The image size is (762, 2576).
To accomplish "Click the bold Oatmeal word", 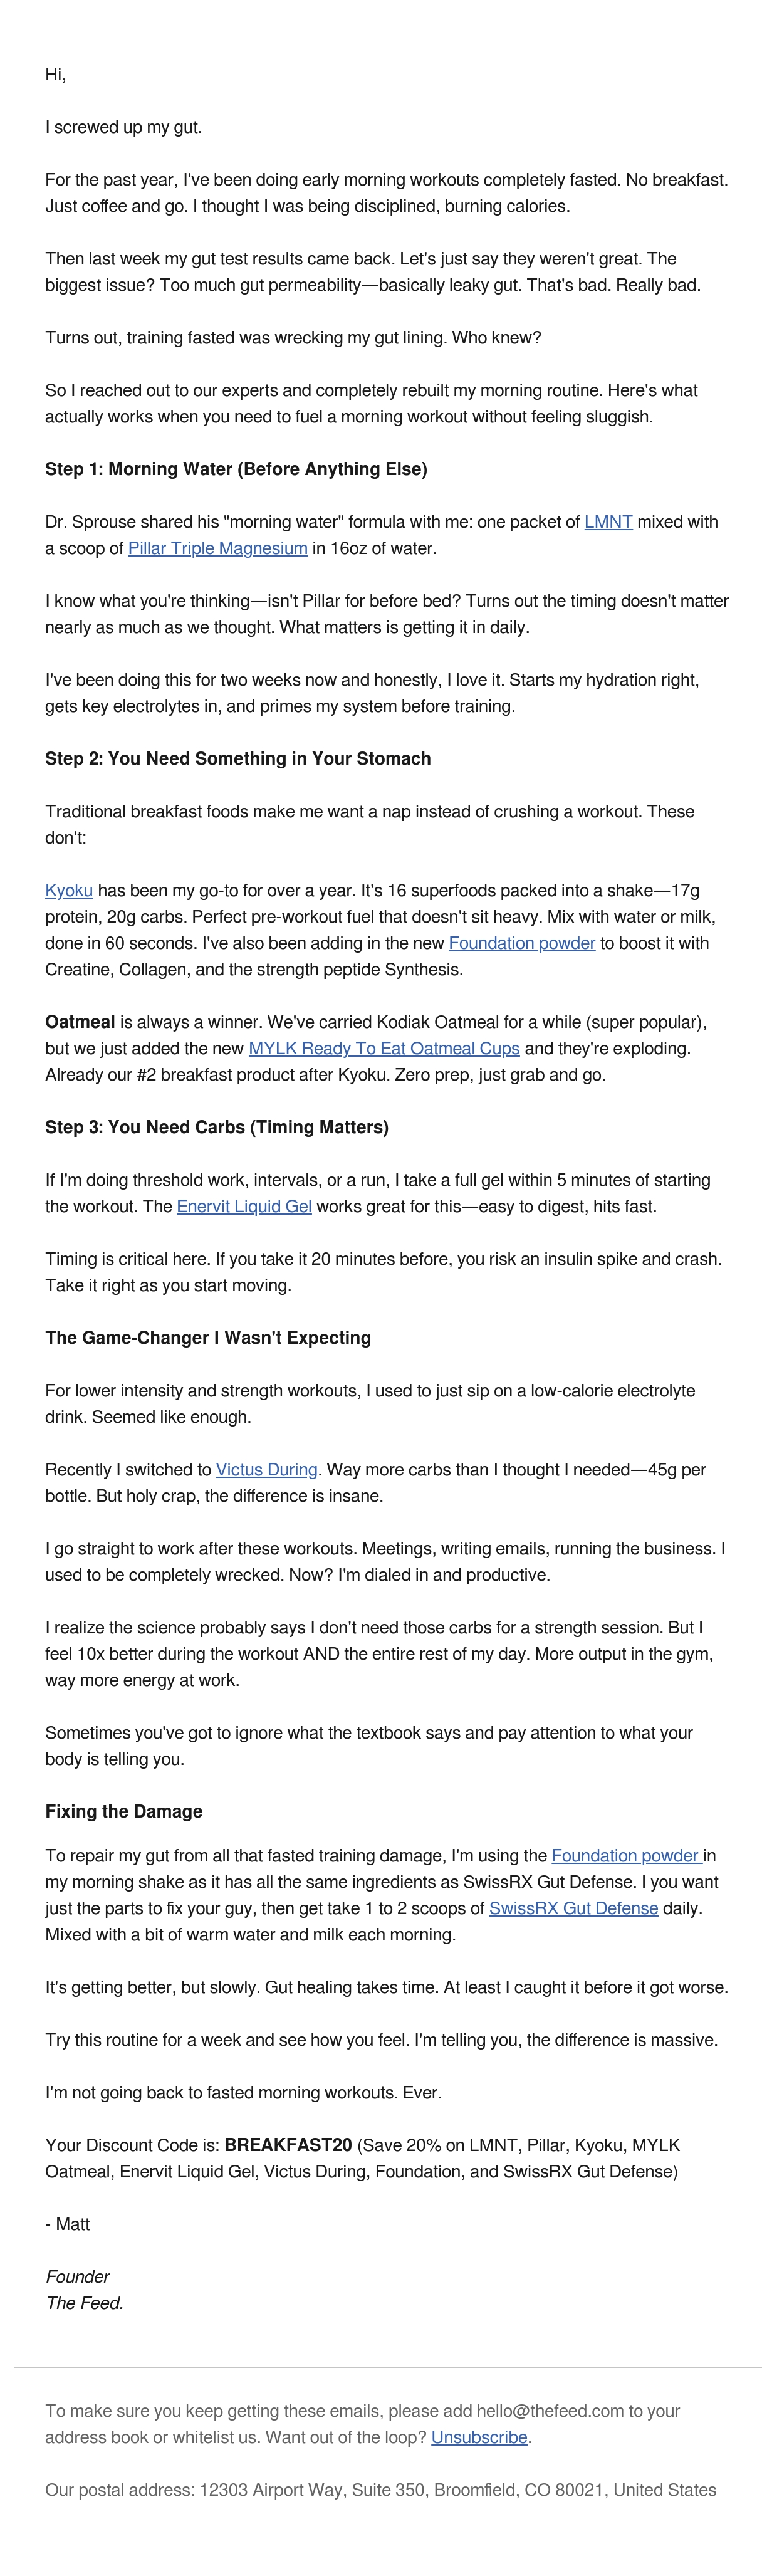I will 80,1022.
